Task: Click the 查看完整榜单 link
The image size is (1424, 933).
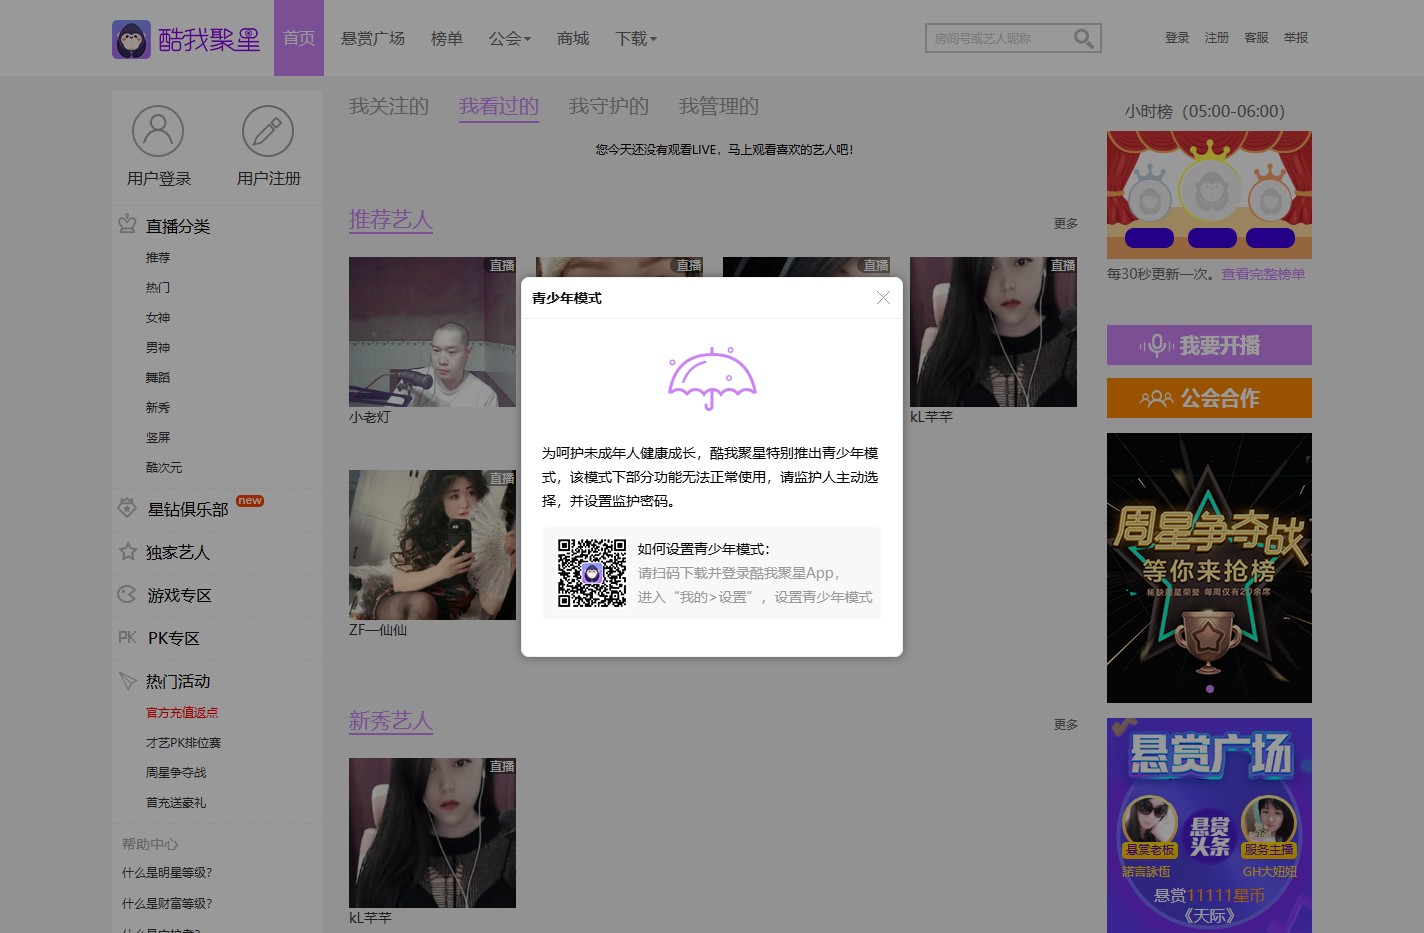Action: pyautogui.click(x=1263, y=274)
